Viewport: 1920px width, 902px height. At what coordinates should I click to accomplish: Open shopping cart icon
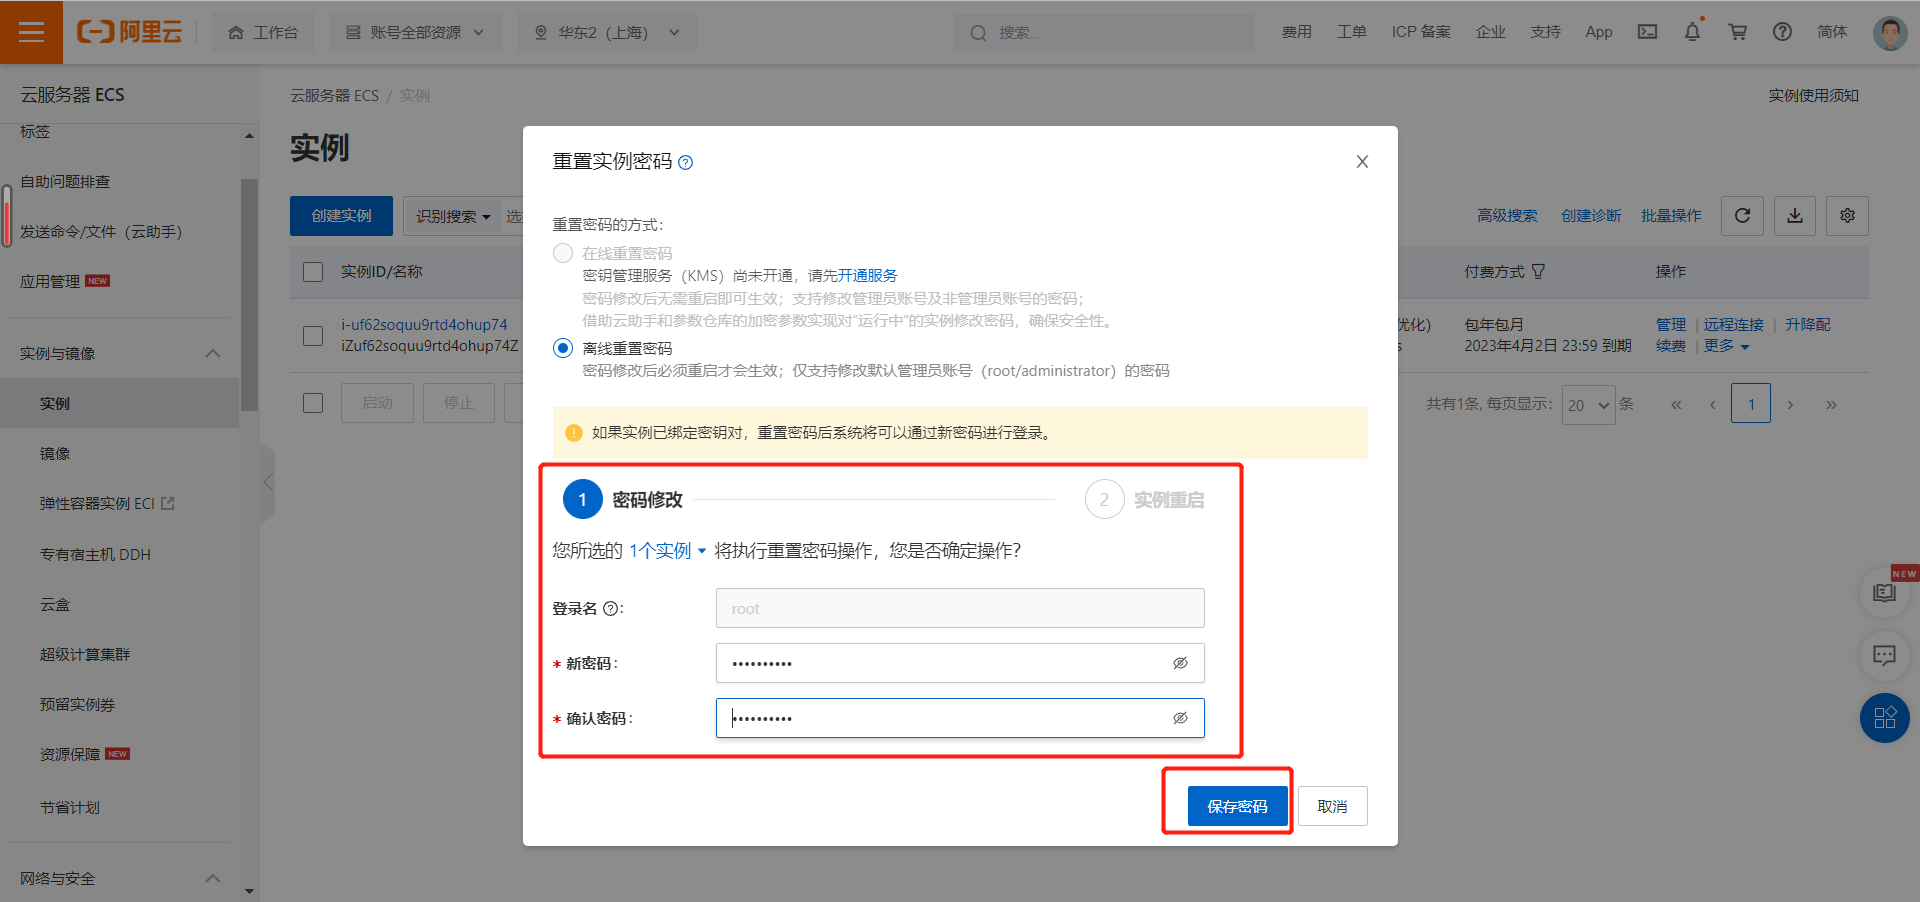pyautogui.click(x=1738, y=32)
